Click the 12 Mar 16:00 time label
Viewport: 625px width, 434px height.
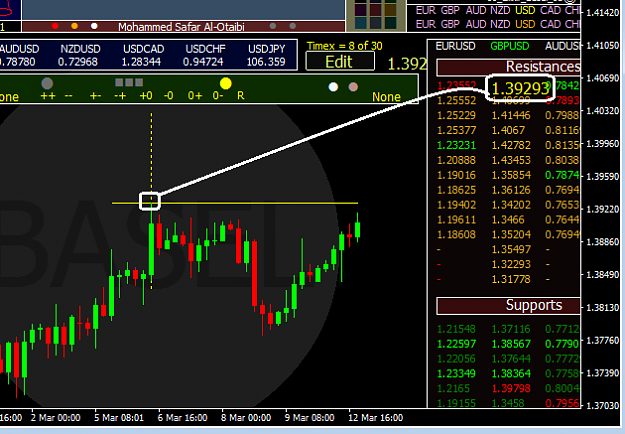(x=375, y=418)
